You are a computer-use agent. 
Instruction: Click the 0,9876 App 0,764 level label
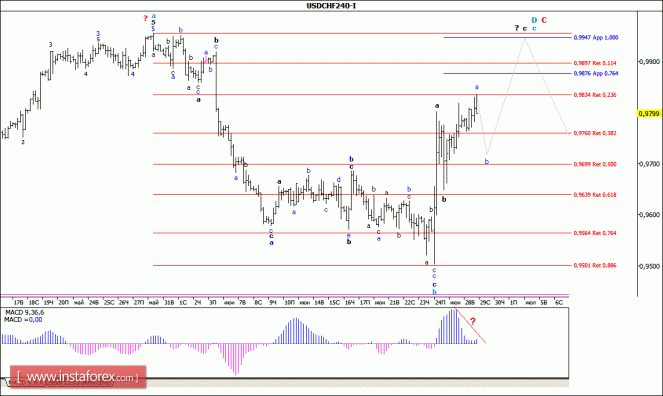tap(596, 74)
